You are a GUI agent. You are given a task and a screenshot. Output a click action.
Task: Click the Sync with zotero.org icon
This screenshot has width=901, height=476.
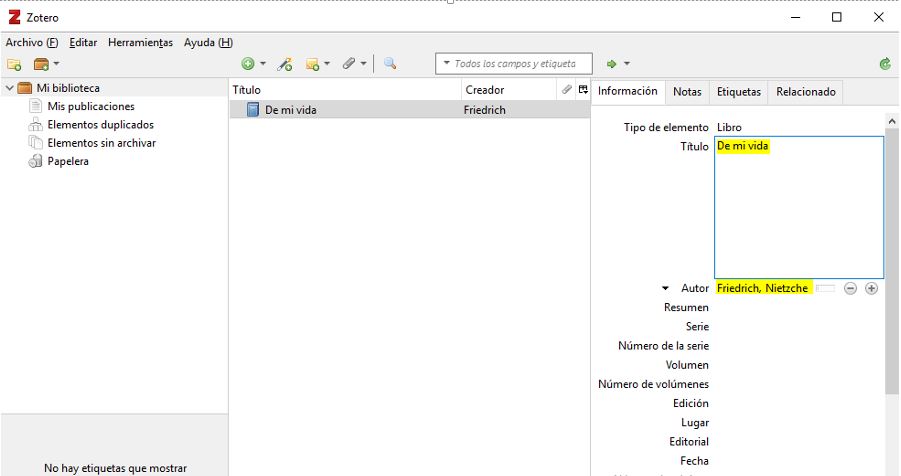885,64
